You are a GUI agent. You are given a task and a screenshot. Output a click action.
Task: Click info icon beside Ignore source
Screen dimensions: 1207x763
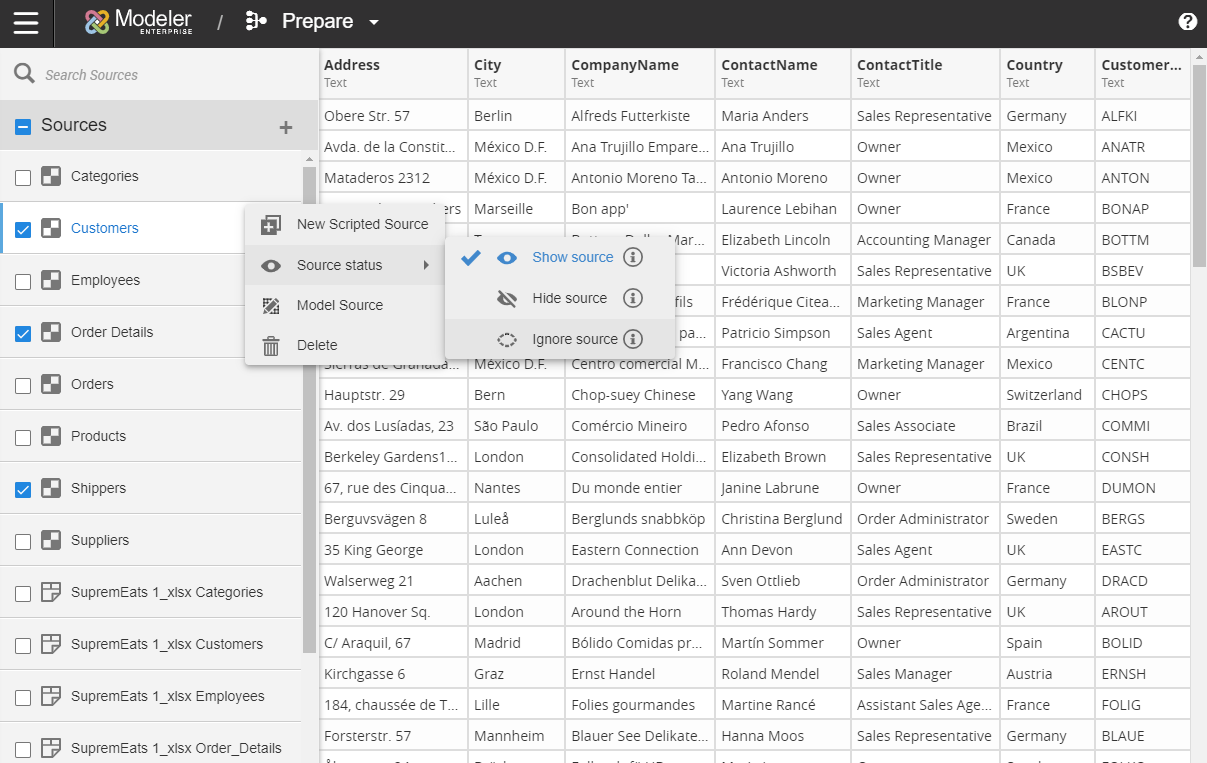(632, 339)
